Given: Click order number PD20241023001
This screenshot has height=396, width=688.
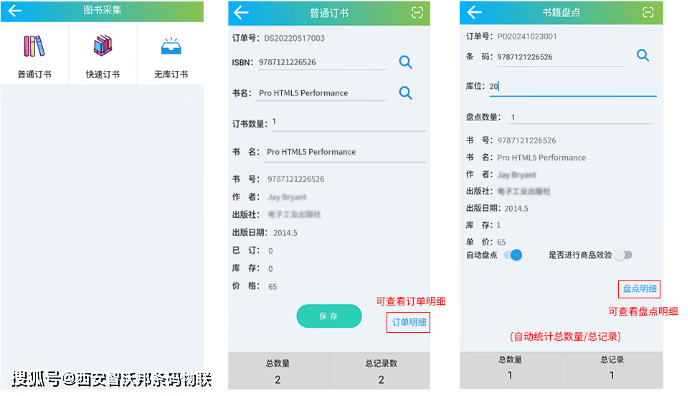Looking at the screenshot, I should pos(527,36).
